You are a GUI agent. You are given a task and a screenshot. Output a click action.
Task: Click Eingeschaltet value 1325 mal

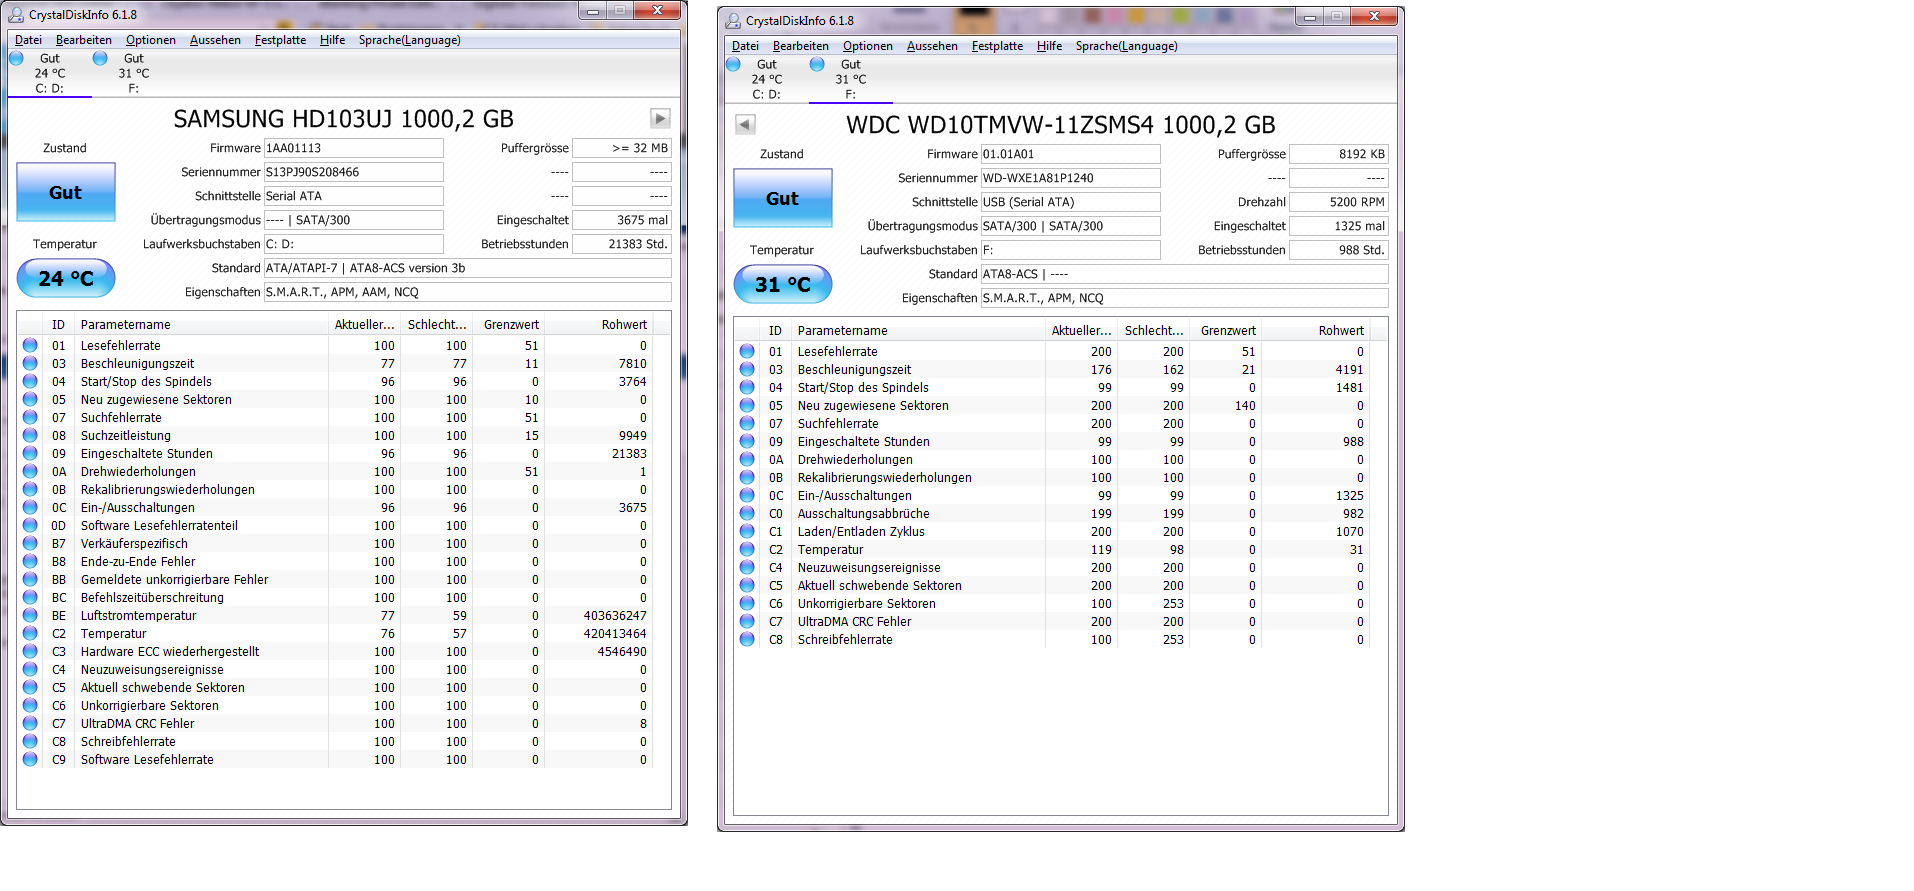click(1338, 226)
